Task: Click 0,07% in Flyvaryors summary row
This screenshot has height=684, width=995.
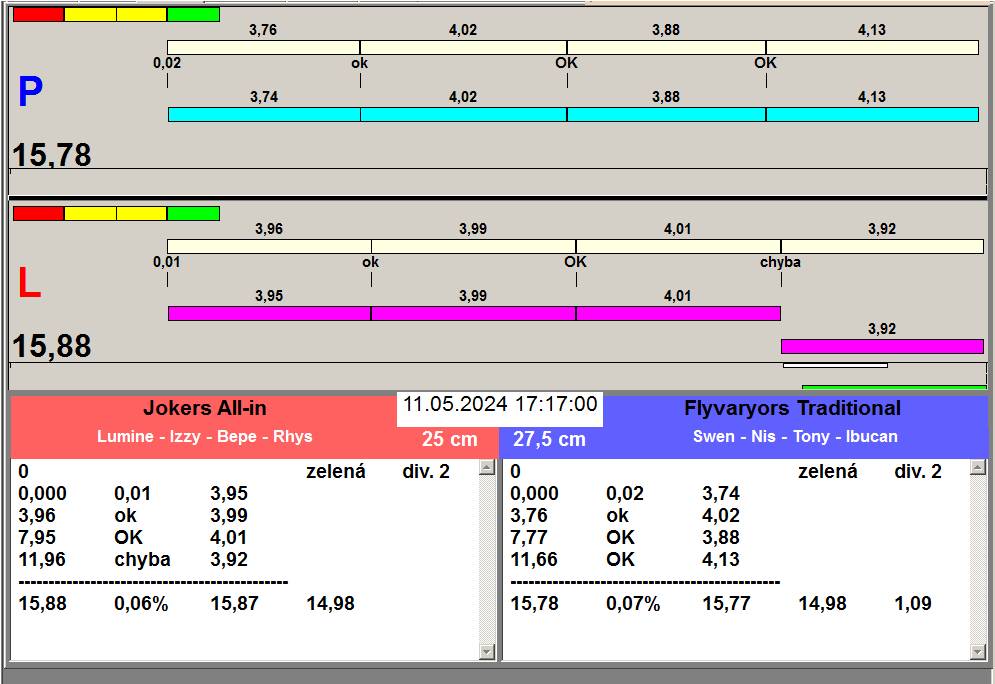Action: 633,603
